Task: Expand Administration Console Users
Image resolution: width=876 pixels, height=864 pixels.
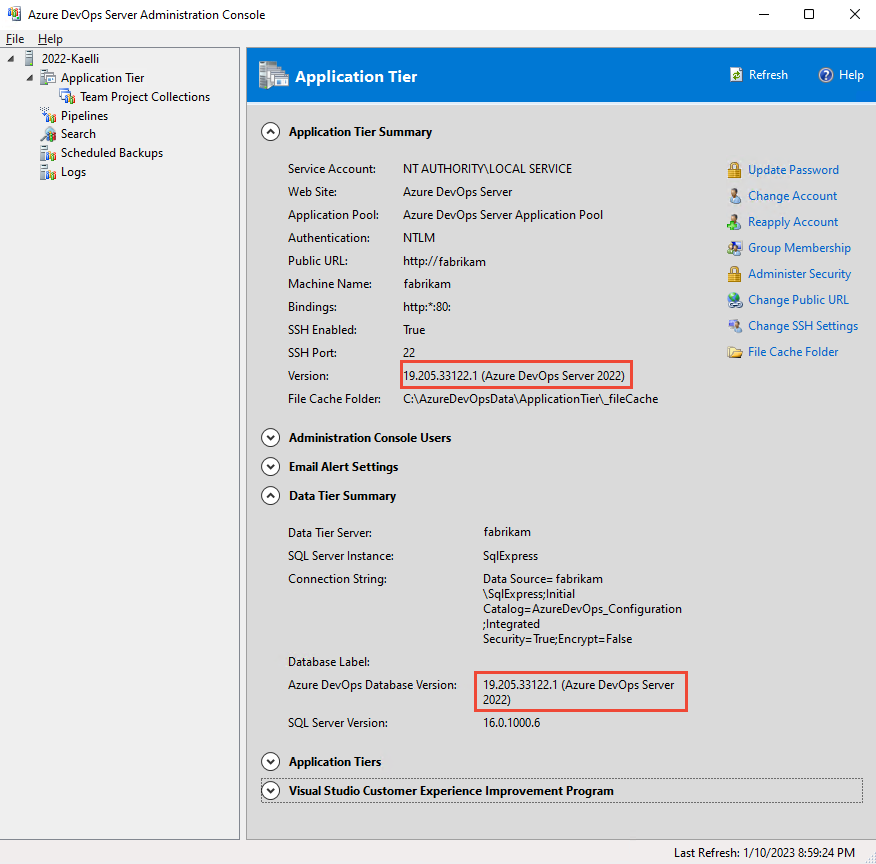Action: pos(270,437)
